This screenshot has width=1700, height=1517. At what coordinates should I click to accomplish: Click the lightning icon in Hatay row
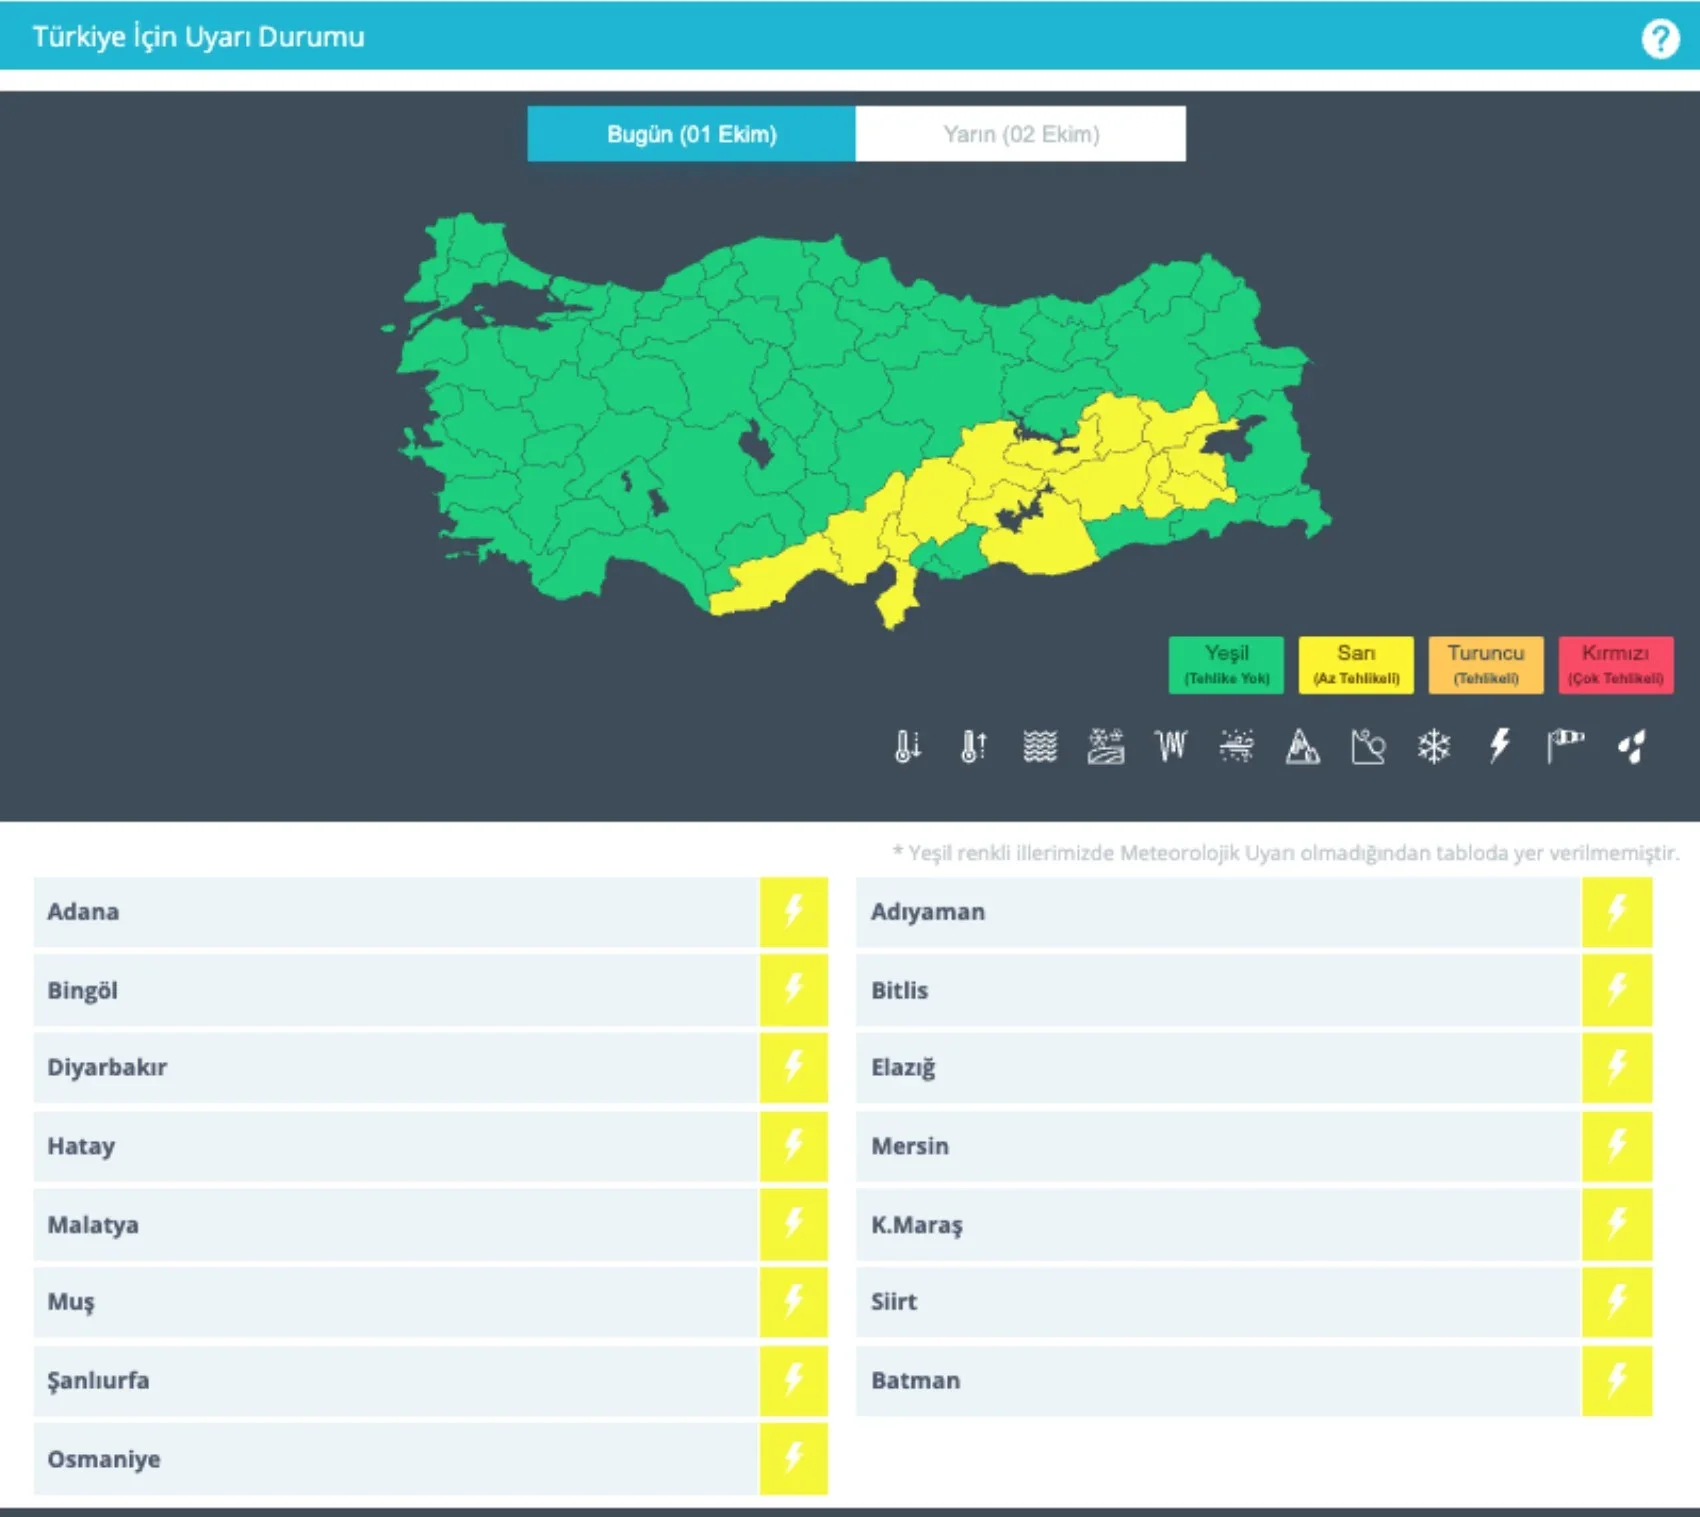click(x=794, y=1146)
